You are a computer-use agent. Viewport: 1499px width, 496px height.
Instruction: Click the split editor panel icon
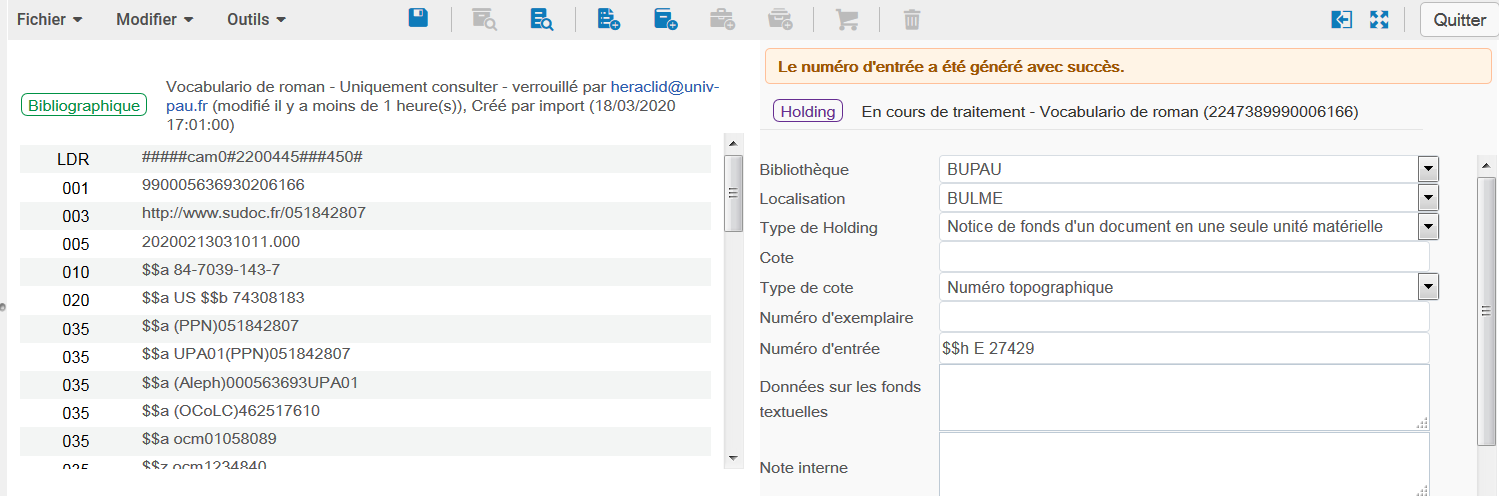(x=1341, y=19)
